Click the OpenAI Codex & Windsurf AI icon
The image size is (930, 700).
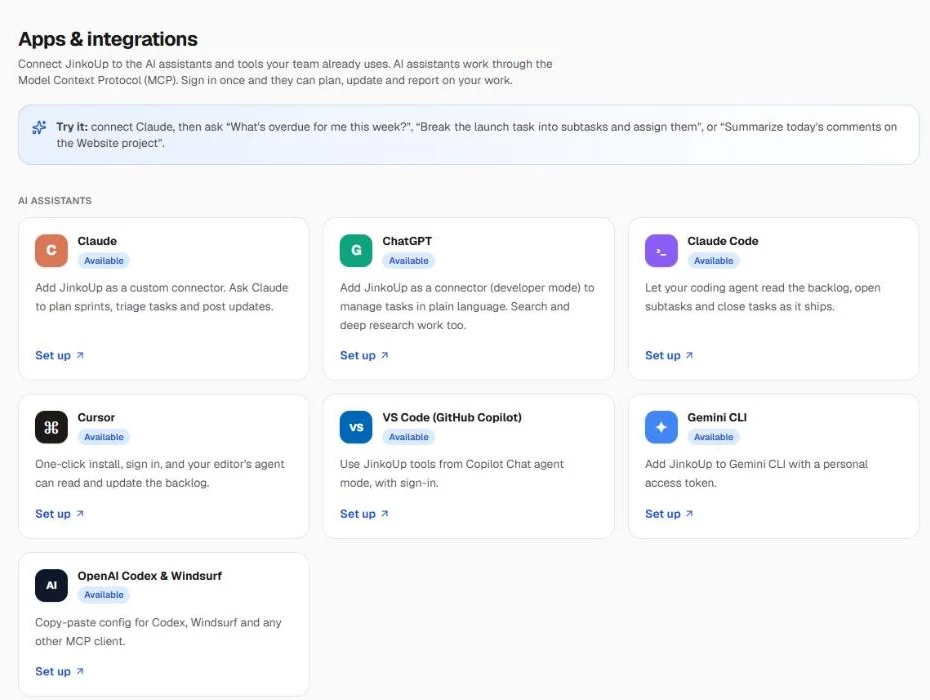coord(51,586)
